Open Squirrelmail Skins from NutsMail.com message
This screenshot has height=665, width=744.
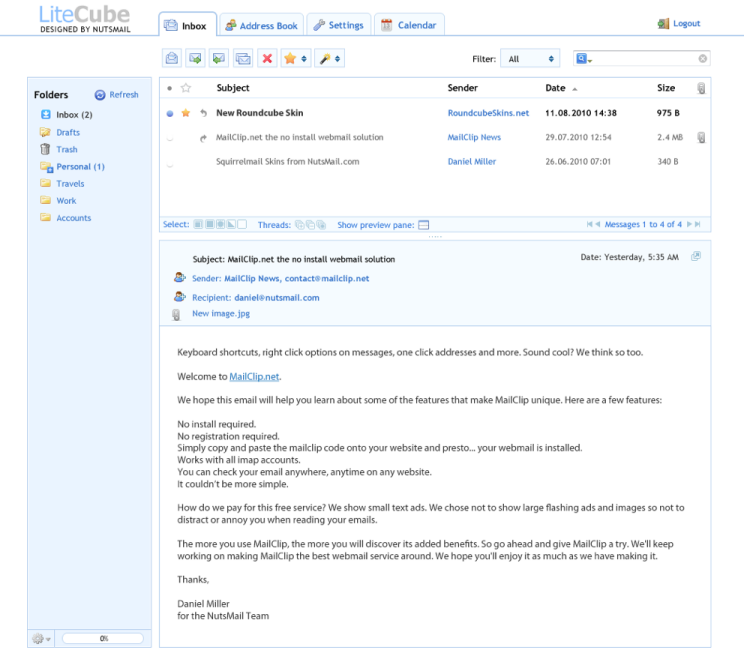[x=288, y=161]
